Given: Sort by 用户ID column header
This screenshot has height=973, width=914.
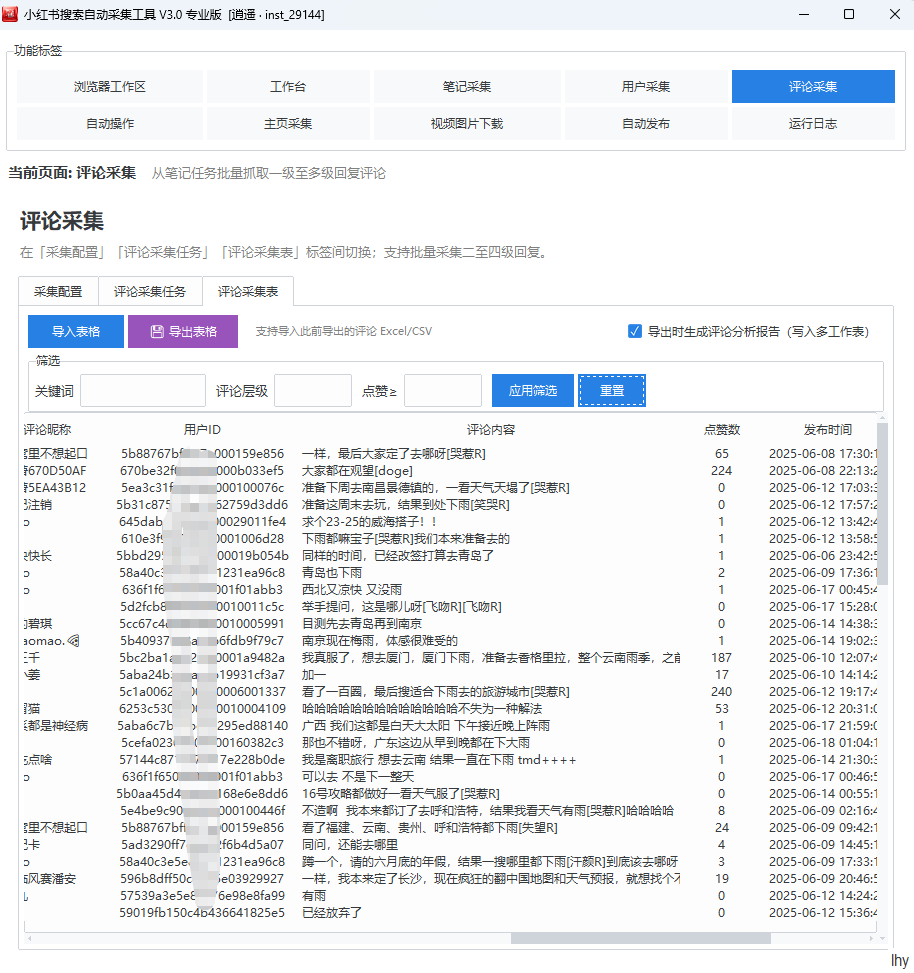Looking at the screenshot, I should point(202,429).
